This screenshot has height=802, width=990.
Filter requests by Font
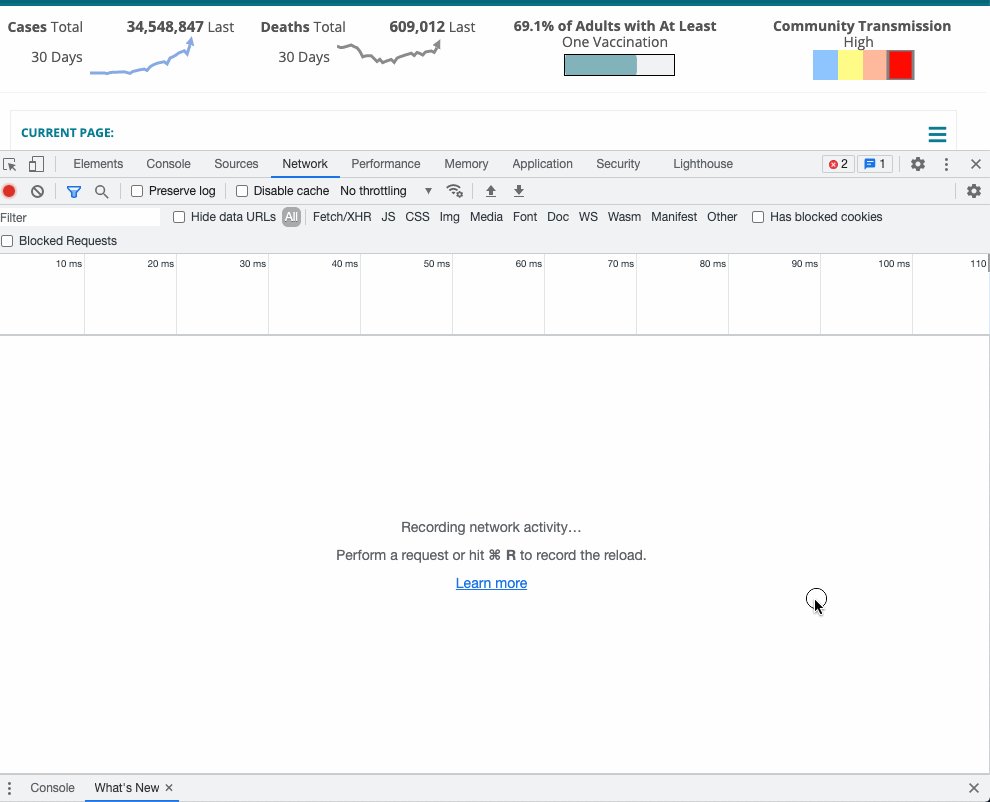coord(525,217)
